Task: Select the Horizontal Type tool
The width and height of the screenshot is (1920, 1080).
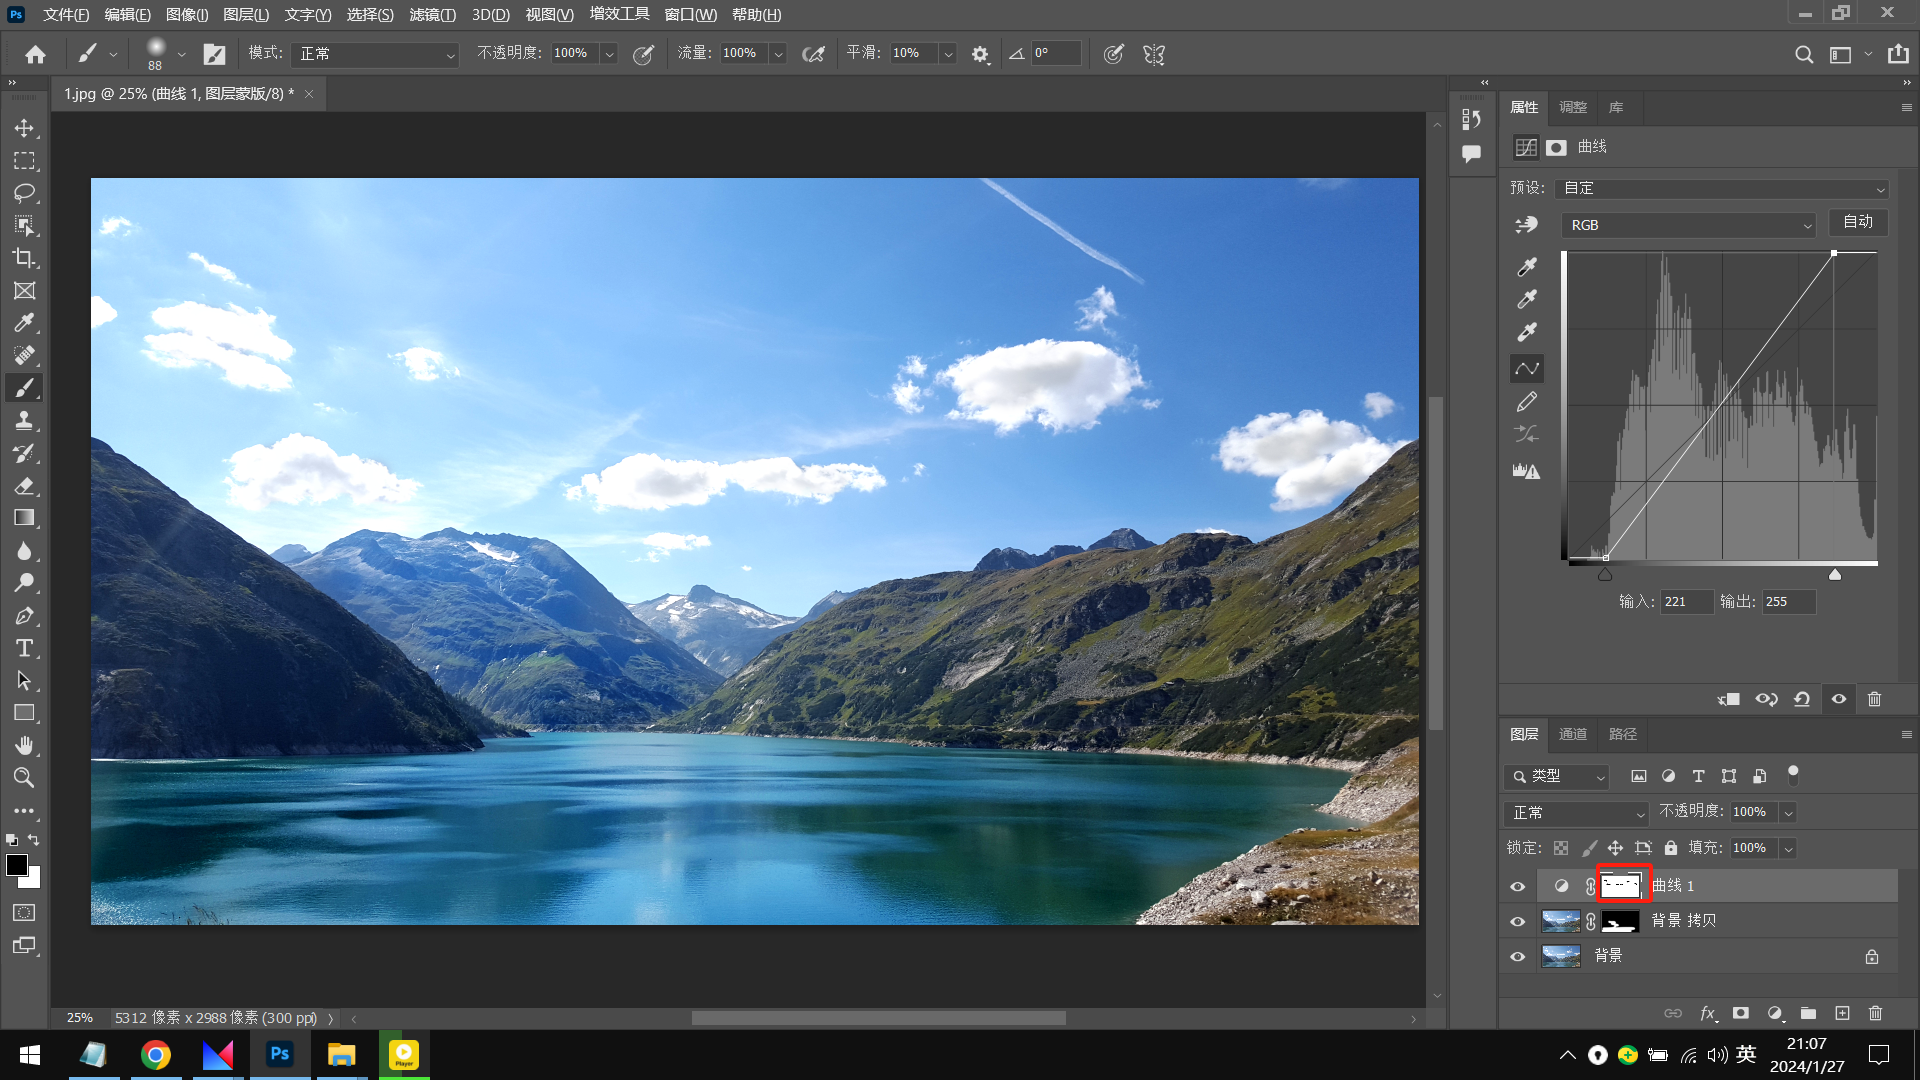Action: (x=24, y=648)
